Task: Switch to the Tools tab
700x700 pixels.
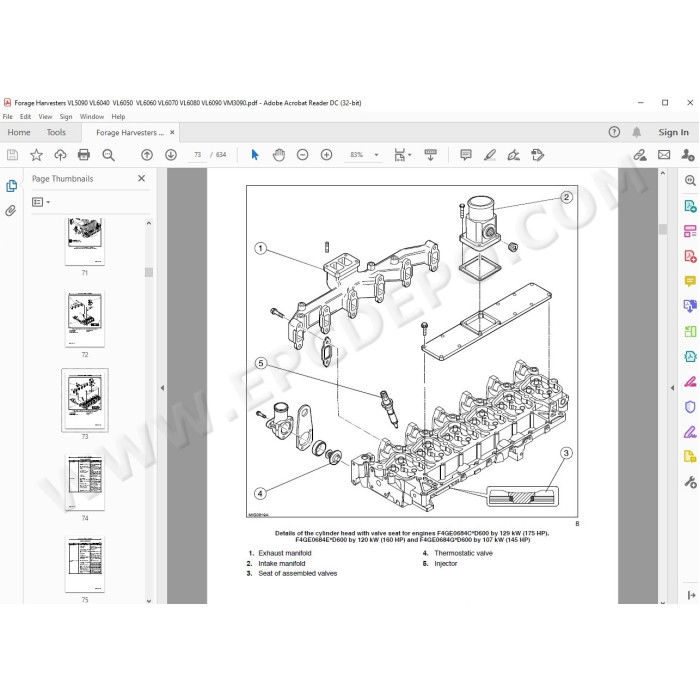Action: 56,132
